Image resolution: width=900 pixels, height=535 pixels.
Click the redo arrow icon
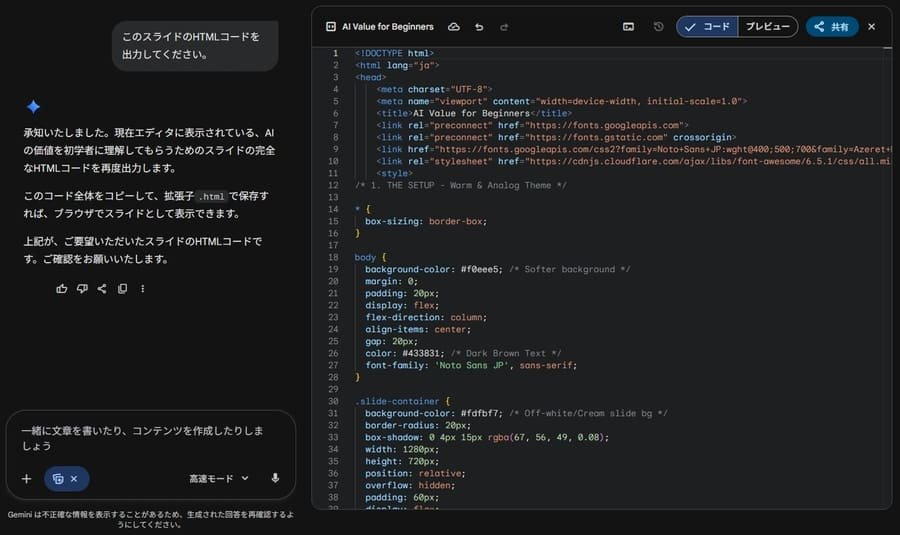click(x=504, y=27)
